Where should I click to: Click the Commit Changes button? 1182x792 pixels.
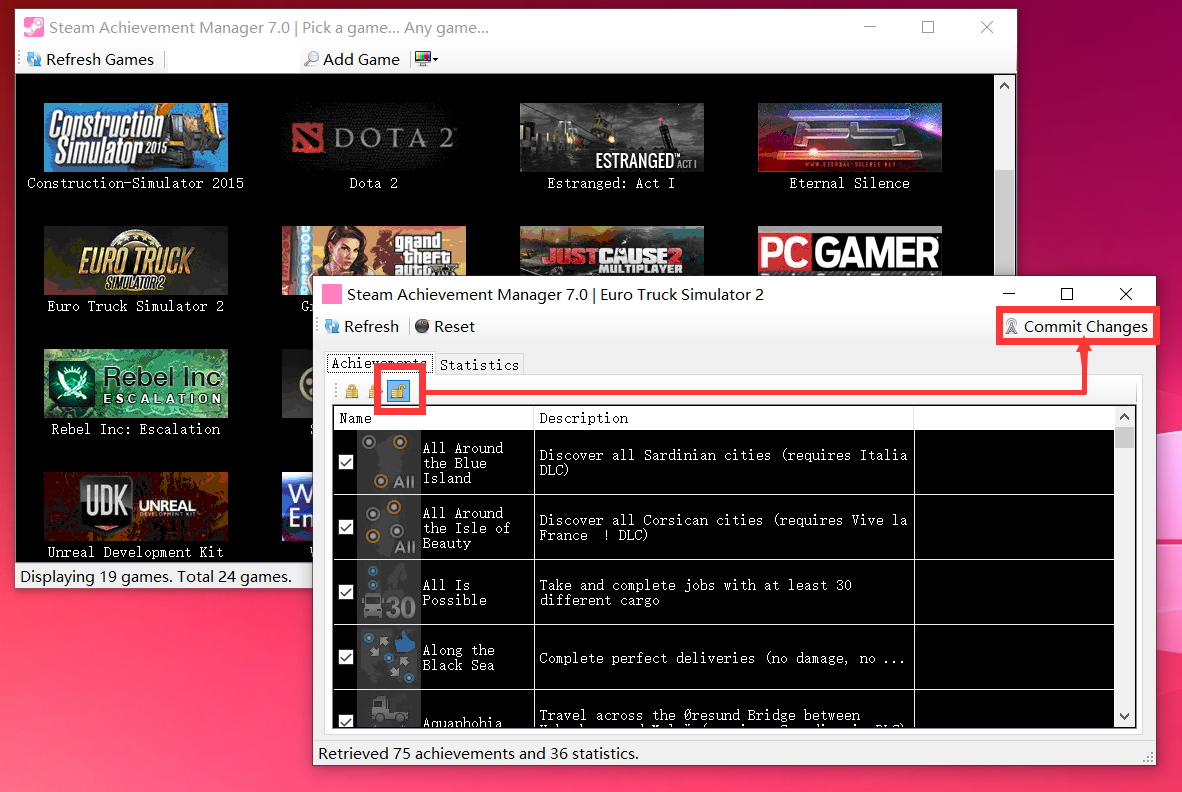[1076, 326]
